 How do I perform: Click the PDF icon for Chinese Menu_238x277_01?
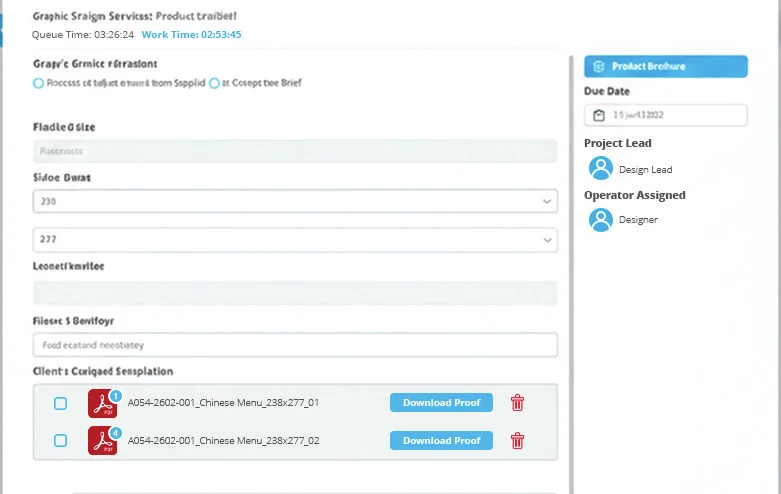click(103, 403)
